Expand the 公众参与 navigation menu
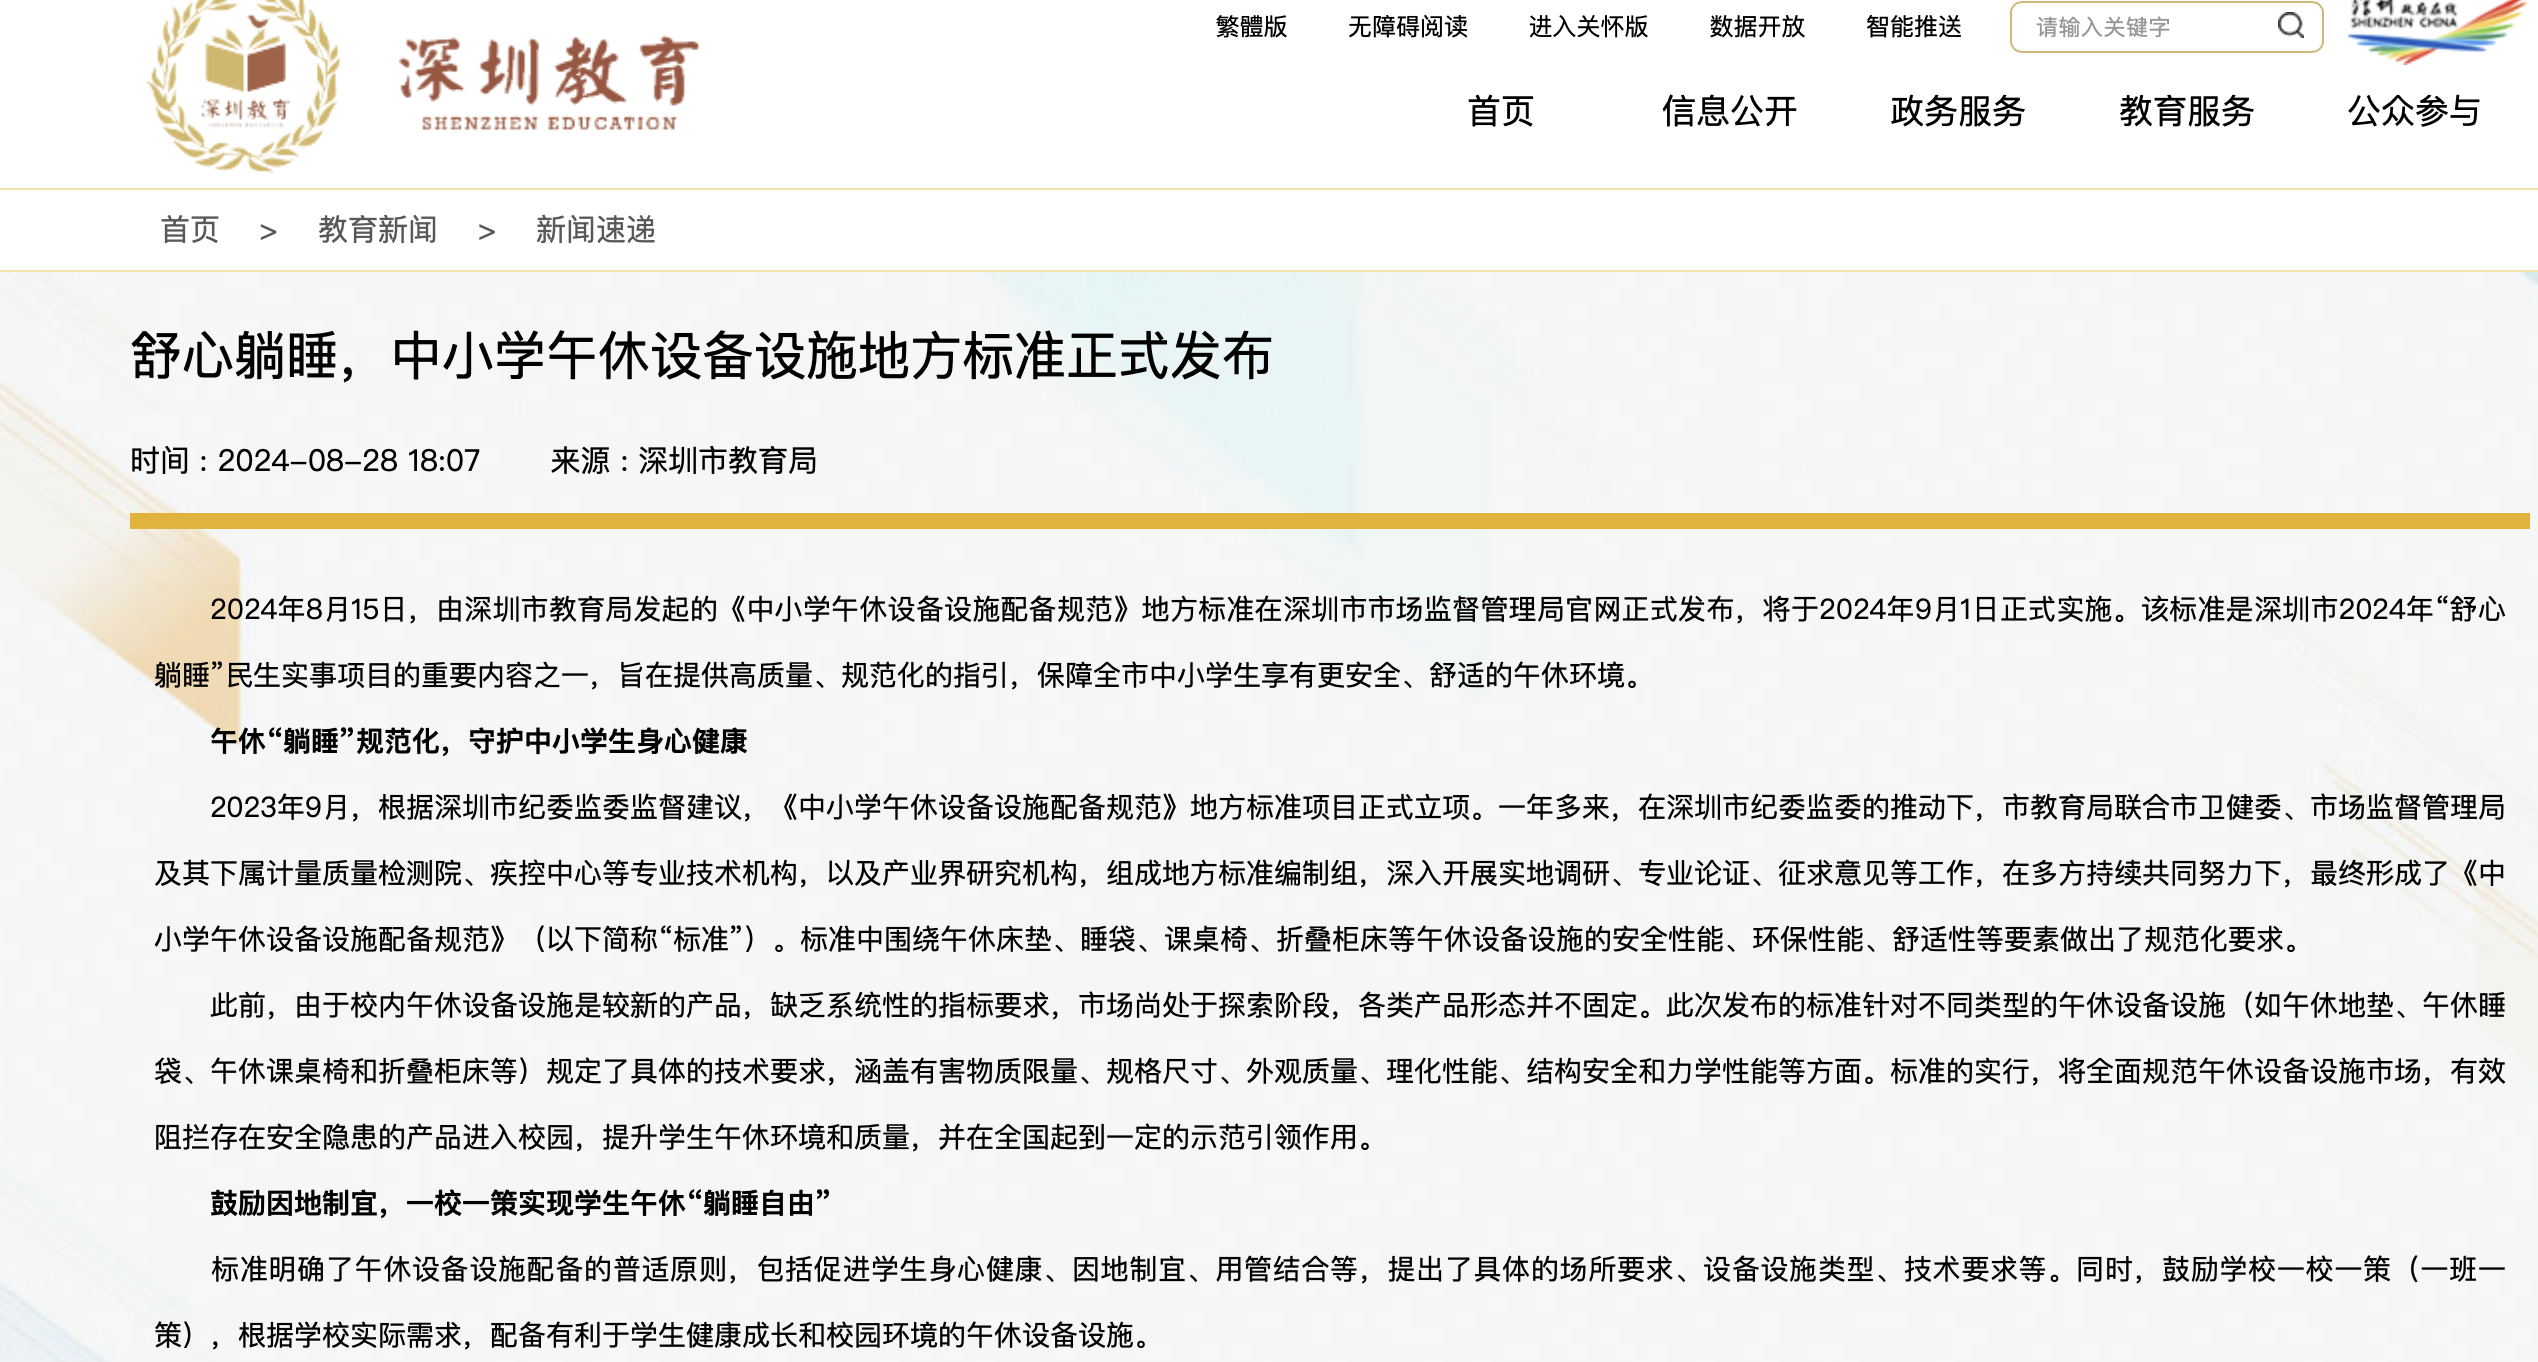 tap(2414, 111)
